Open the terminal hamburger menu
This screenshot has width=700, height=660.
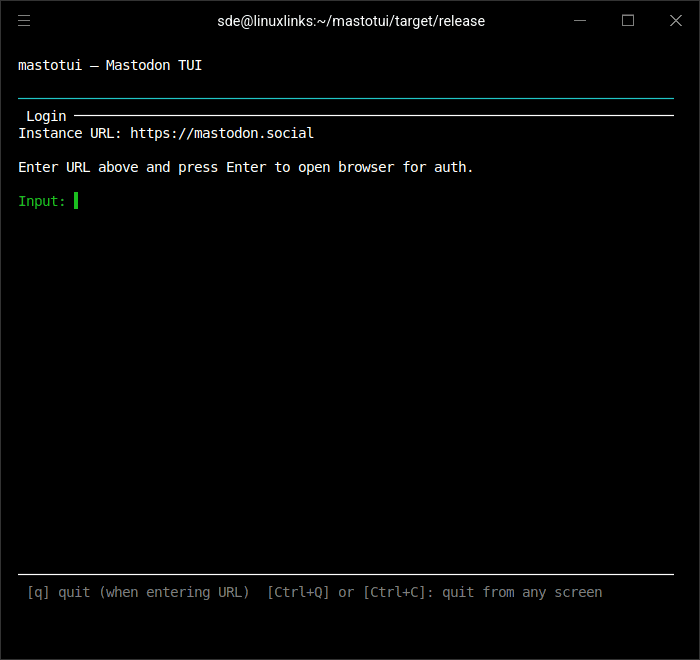click(x=24, y=21)
